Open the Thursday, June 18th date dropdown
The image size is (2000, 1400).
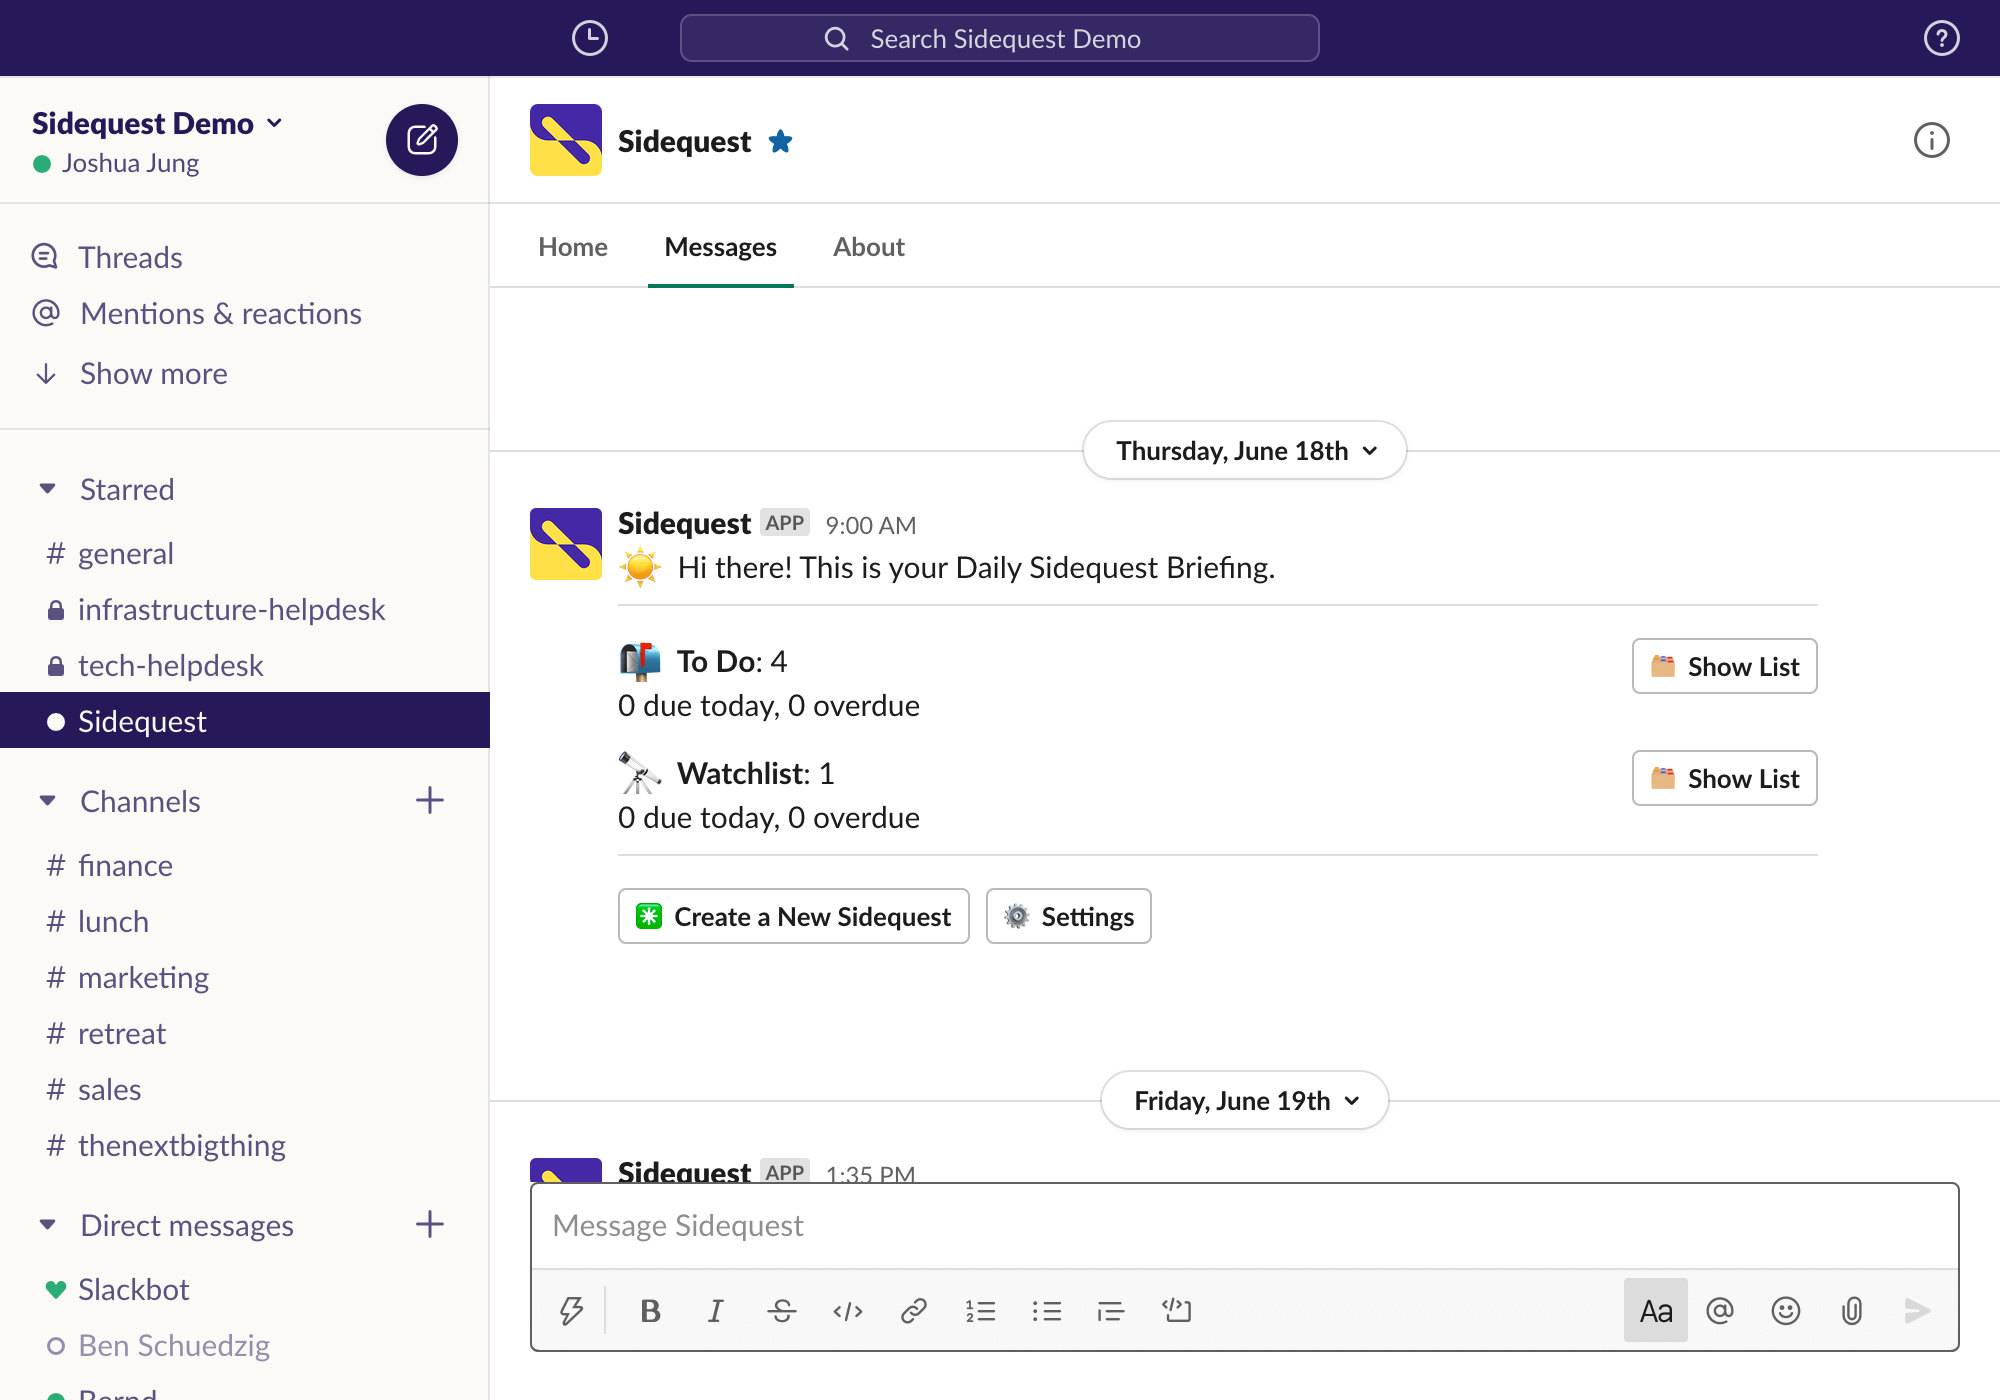coord(1245,450)
